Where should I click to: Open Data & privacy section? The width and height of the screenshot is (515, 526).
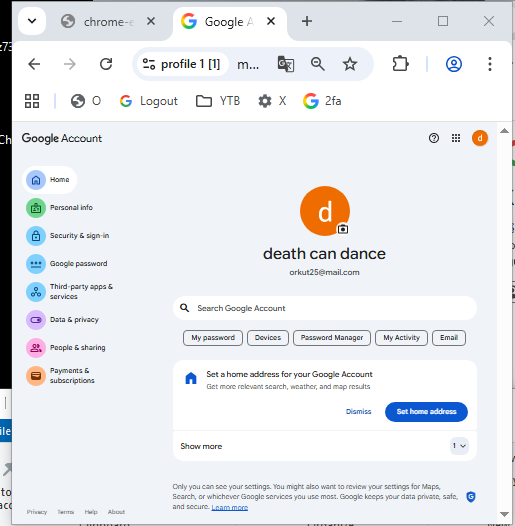click(62, 320)
